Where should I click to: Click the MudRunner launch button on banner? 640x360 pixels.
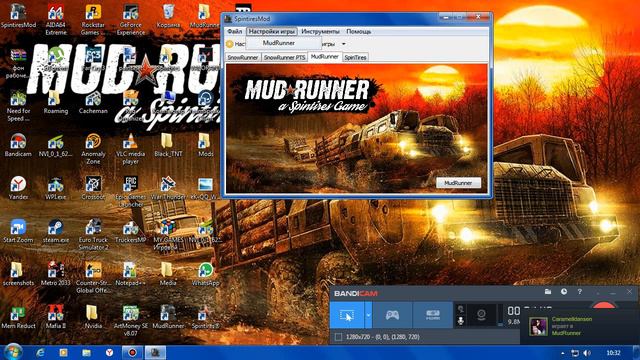[x=458, y=183]
